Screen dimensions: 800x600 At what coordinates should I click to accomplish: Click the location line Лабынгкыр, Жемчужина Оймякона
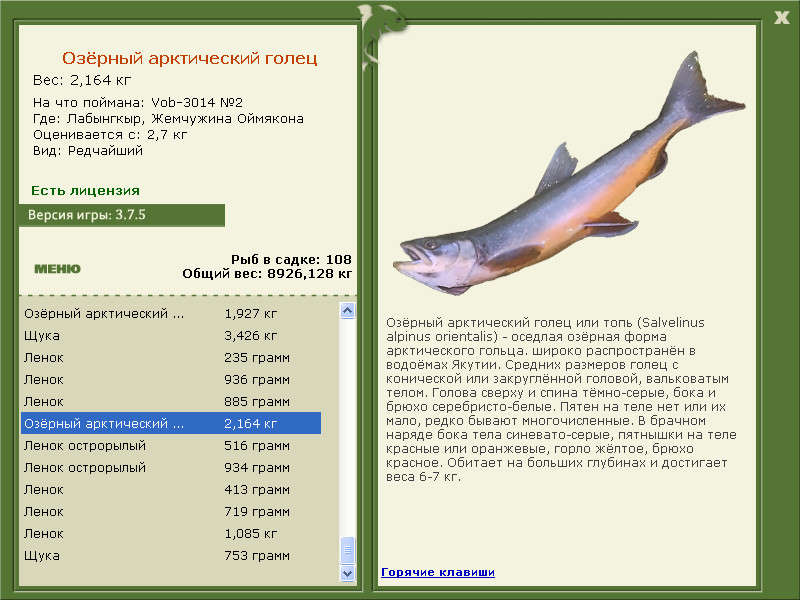point(168,119)
